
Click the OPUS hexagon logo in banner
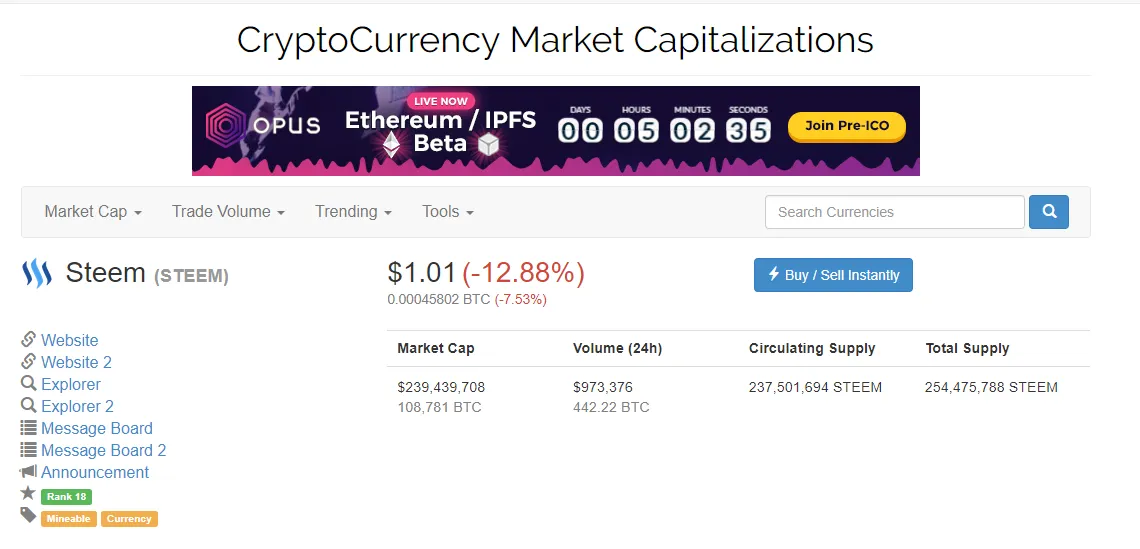[x=227, y=125]
